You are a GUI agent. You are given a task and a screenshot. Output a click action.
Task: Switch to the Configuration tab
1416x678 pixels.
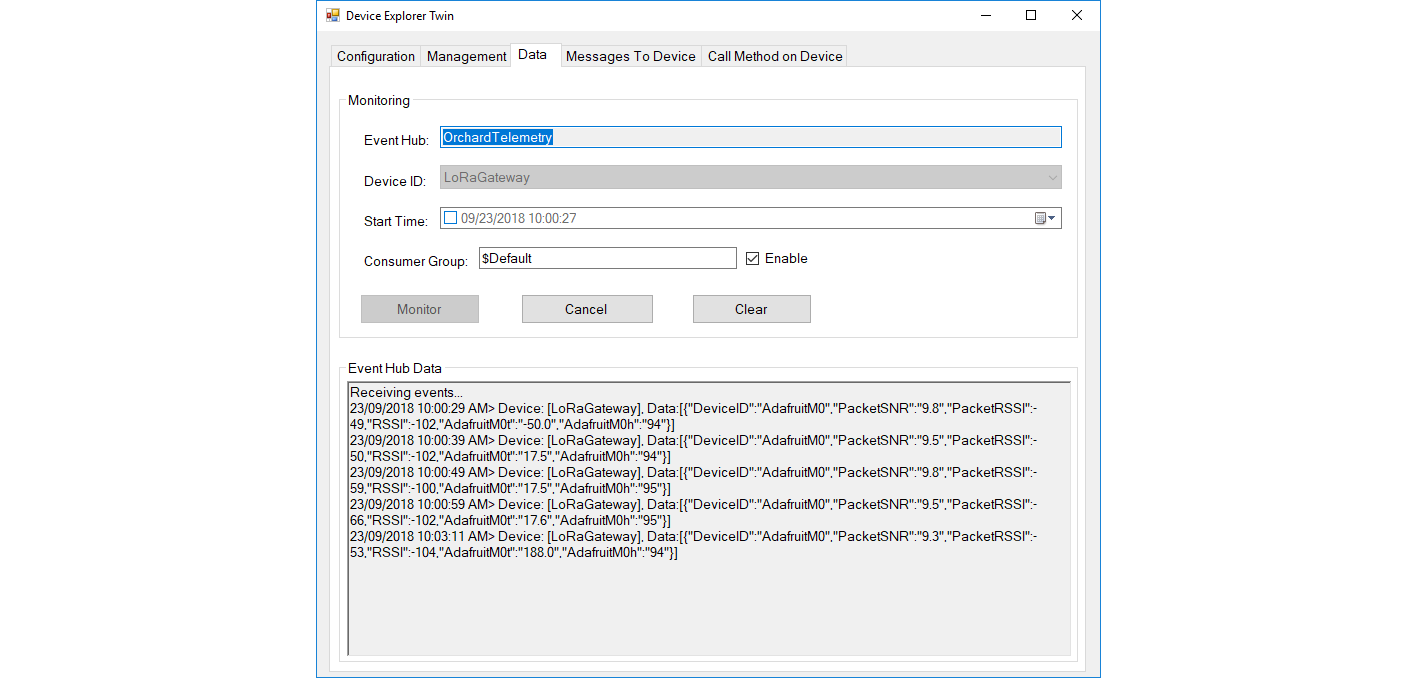pyautogui.click(x=375, y=57)
